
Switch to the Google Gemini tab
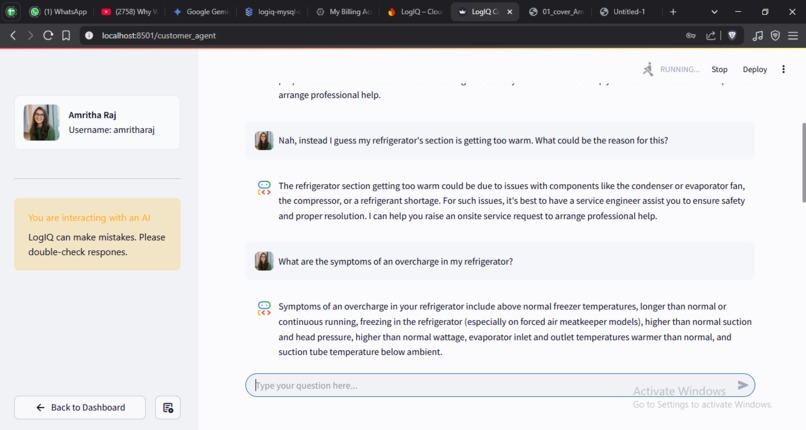[202, 11]
